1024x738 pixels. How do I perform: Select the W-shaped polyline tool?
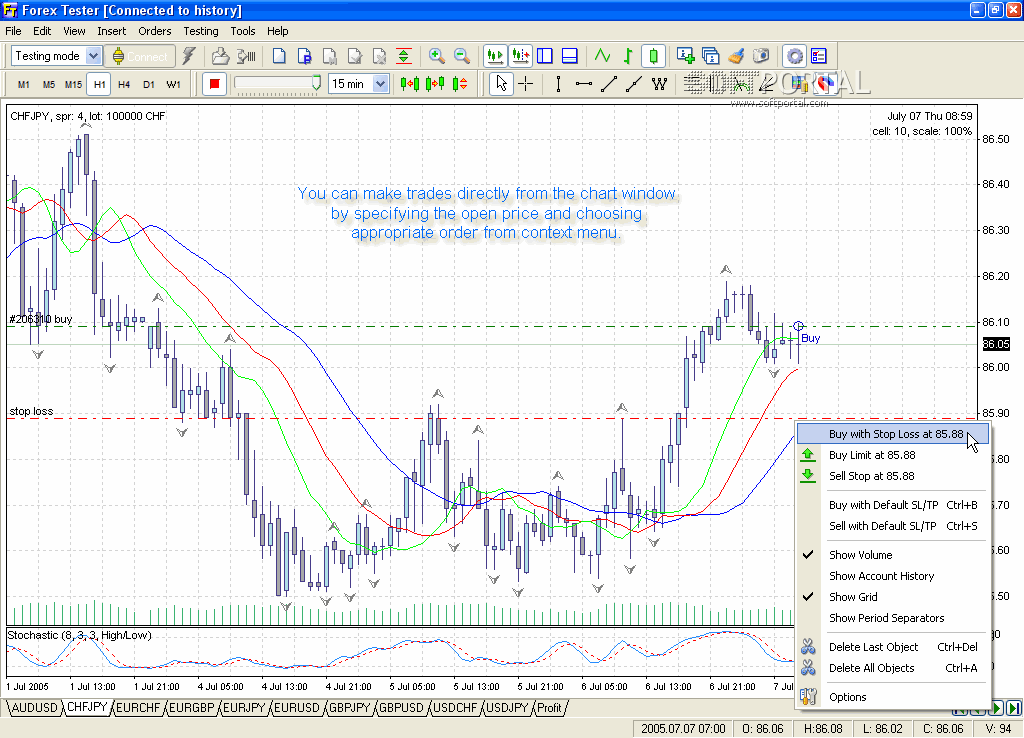[659, 84]
